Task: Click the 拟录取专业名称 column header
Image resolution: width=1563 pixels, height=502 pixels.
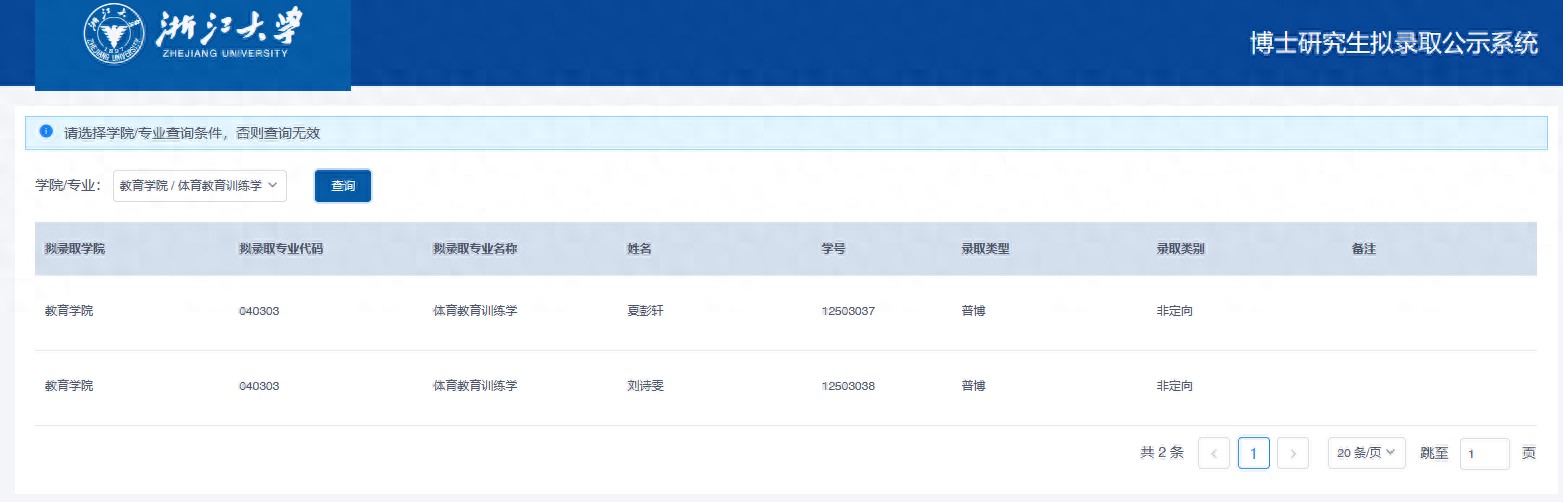Action: (x=475, y=249)
